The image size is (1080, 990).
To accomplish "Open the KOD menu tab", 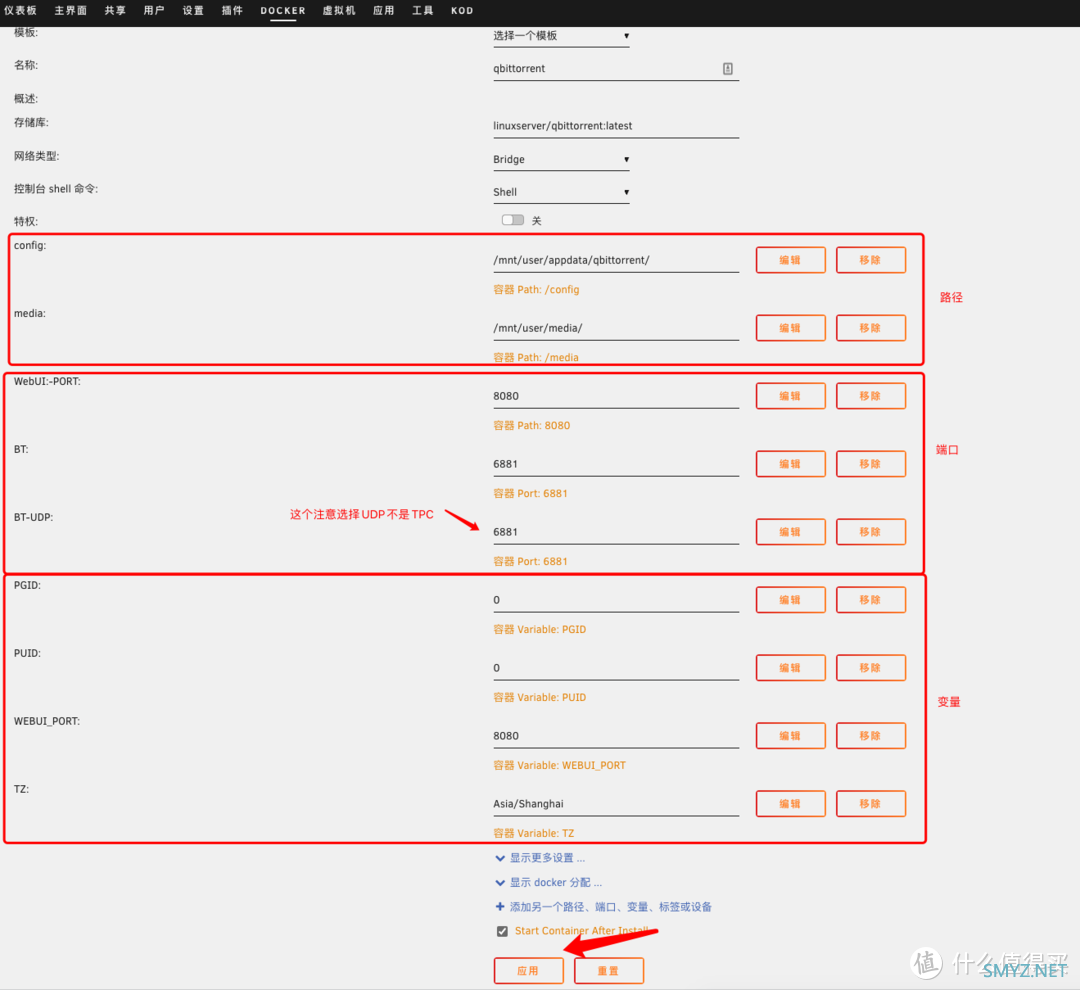I will click(462, 10).
